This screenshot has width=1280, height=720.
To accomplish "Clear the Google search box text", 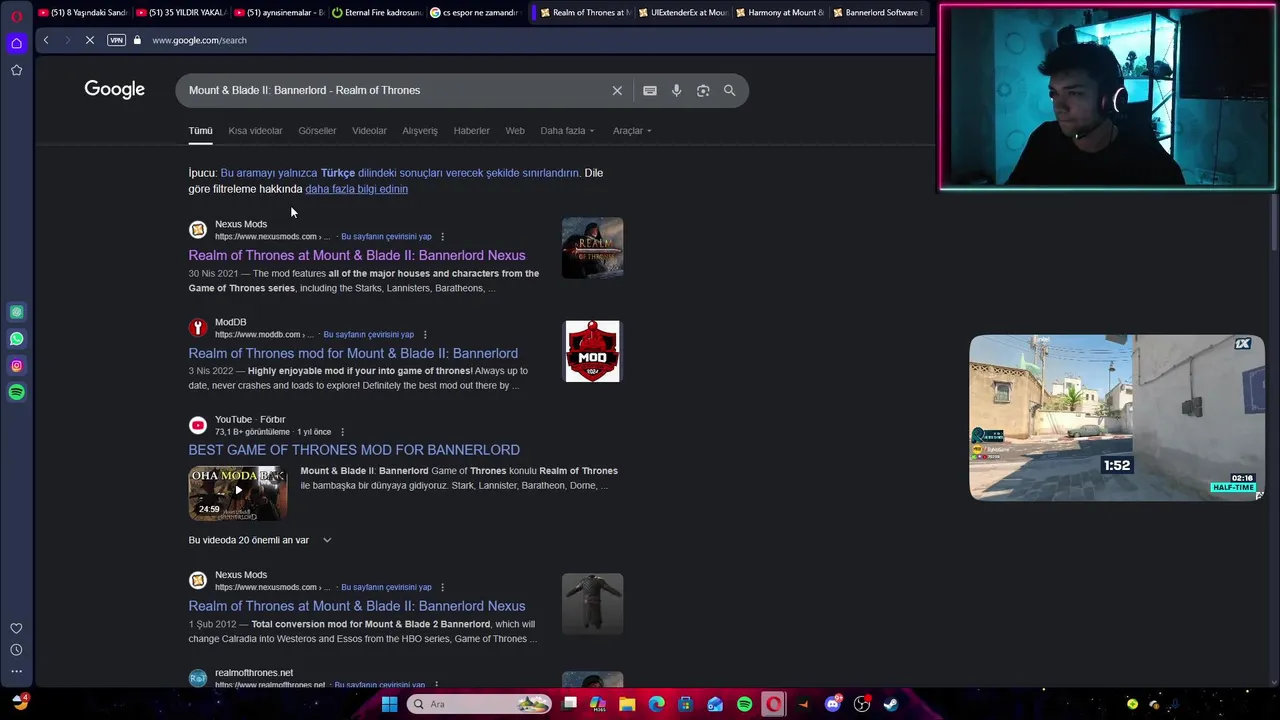I will 617,91.
